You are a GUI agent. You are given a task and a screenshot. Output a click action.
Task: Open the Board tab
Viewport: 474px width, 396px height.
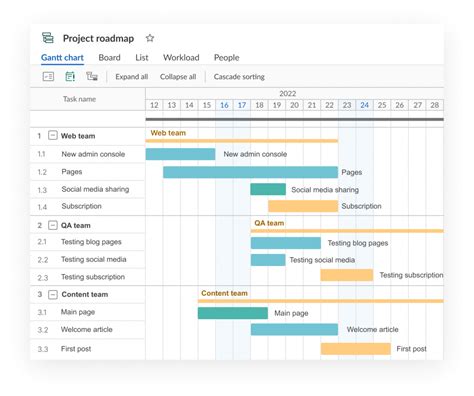(x=109, y=58)
